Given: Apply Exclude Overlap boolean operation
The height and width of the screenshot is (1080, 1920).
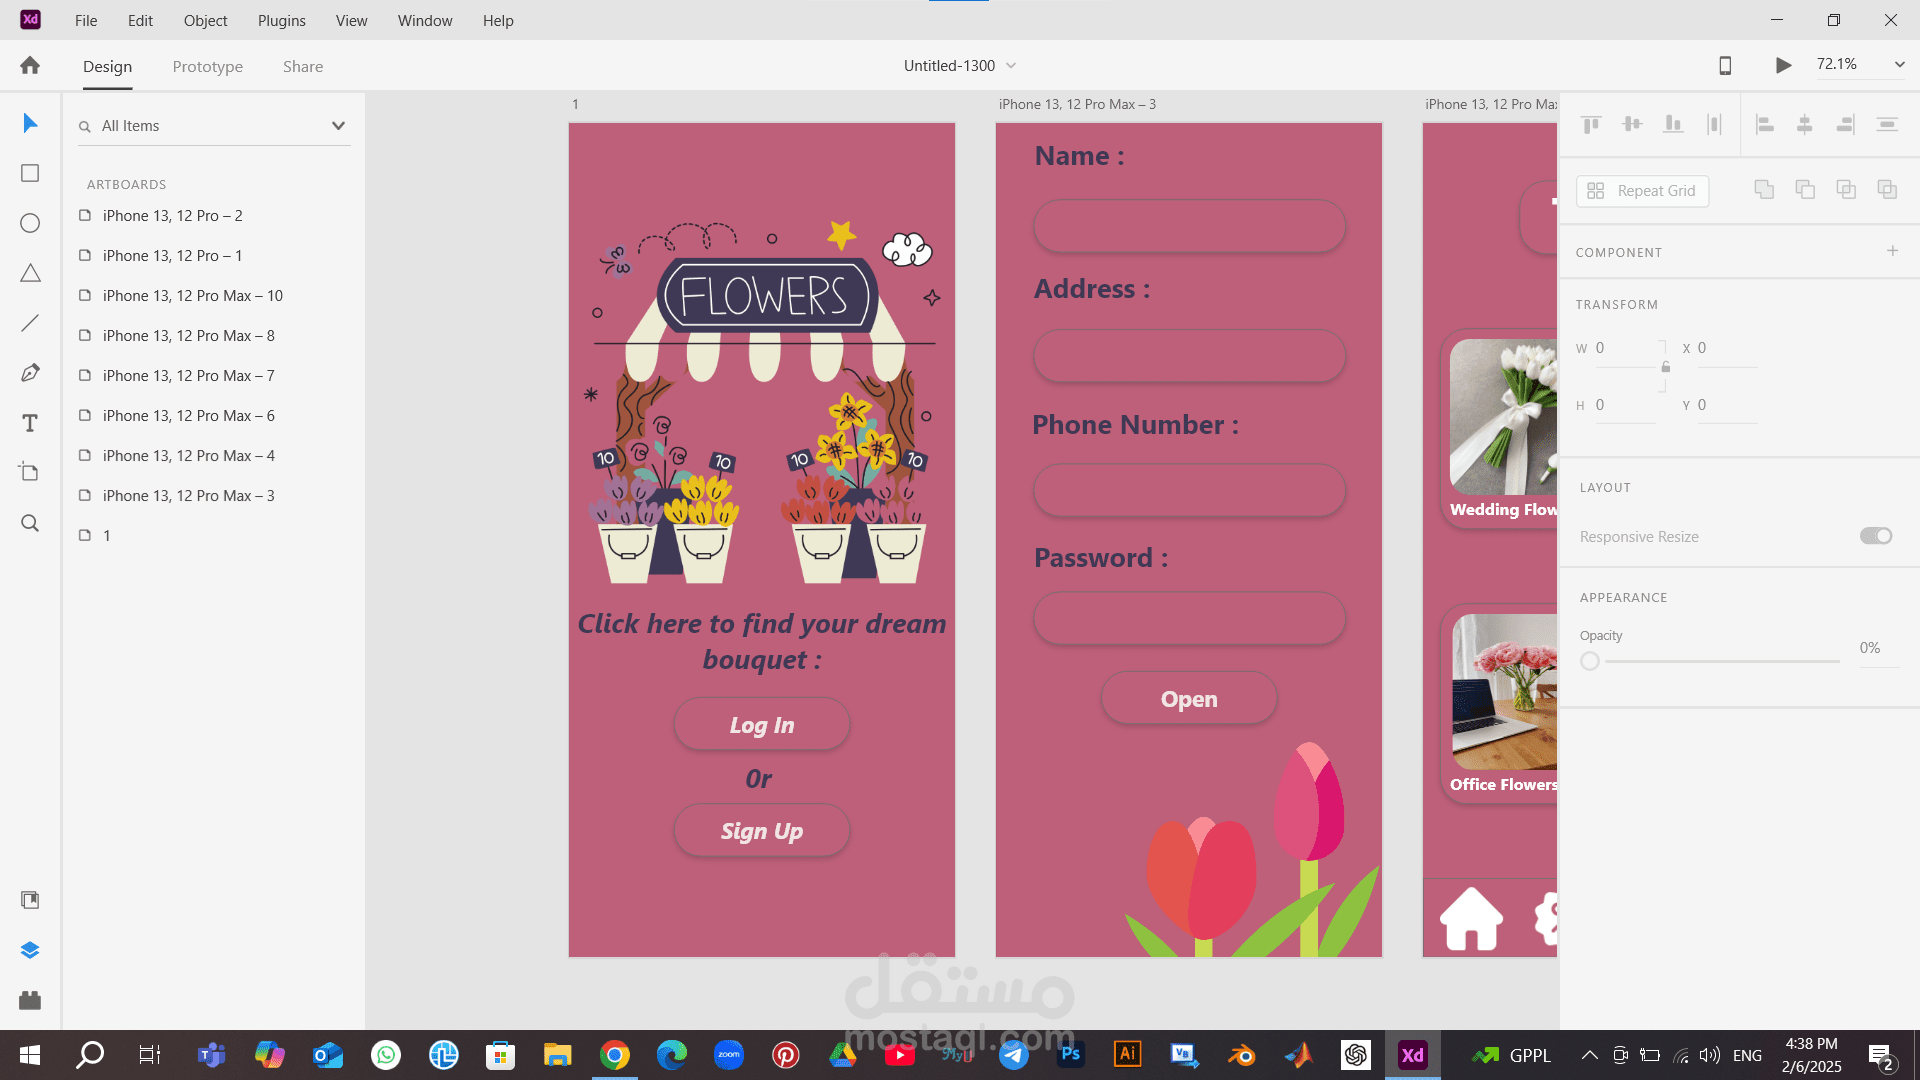Looking at the screenshot, I should [x=1887, y=190].
